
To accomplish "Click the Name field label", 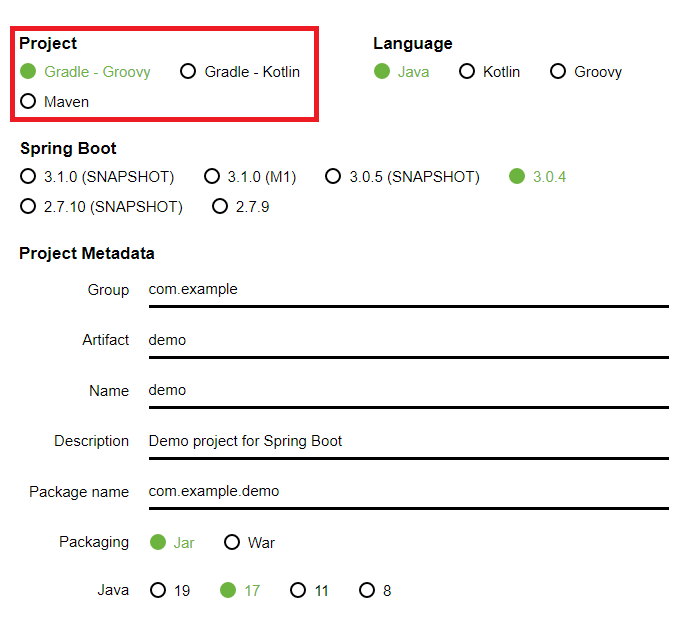I will point(109,391).
